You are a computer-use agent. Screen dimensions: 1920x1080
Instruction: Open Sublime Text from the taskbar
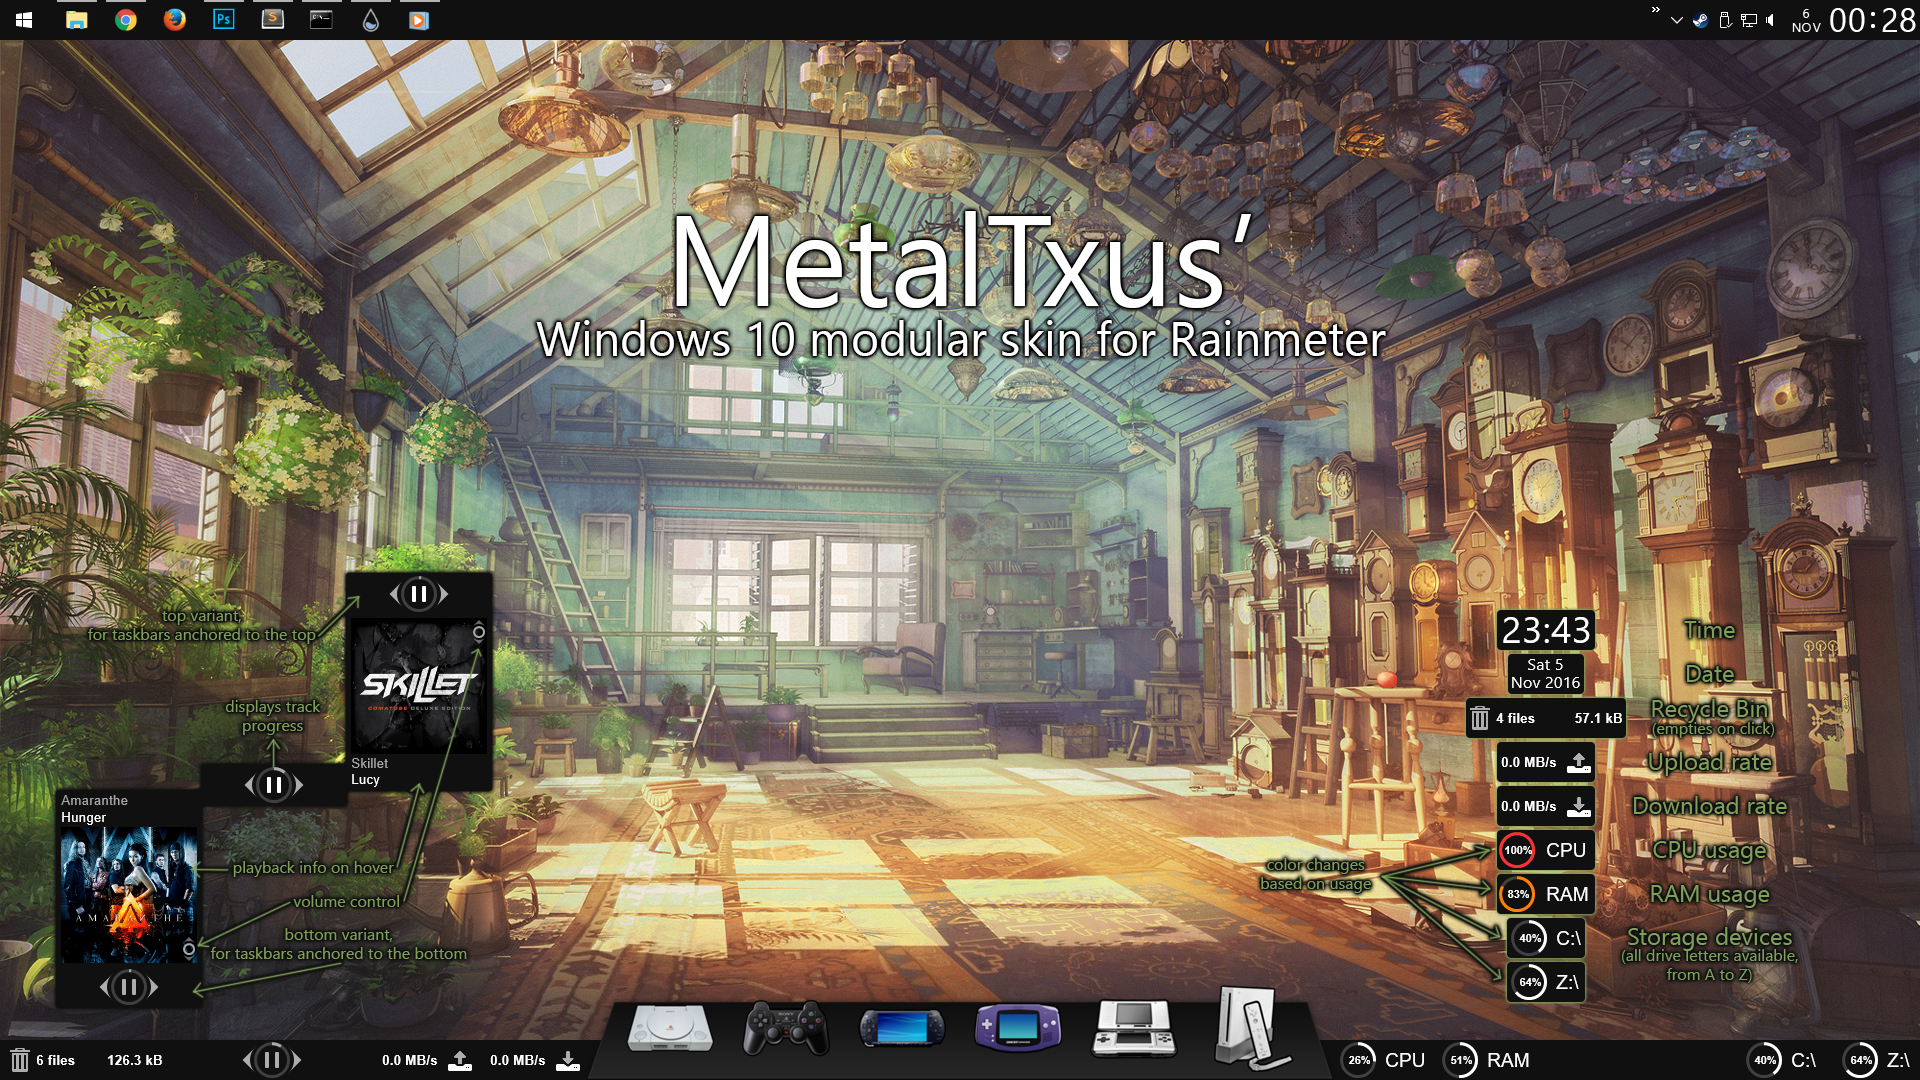click(x=272, y=19)
